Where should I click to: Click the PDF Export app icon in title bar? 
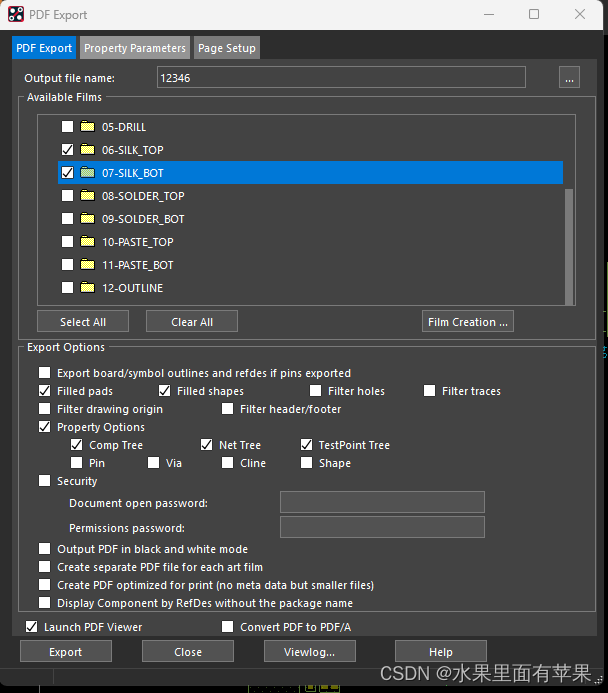(x=17, y=14)
